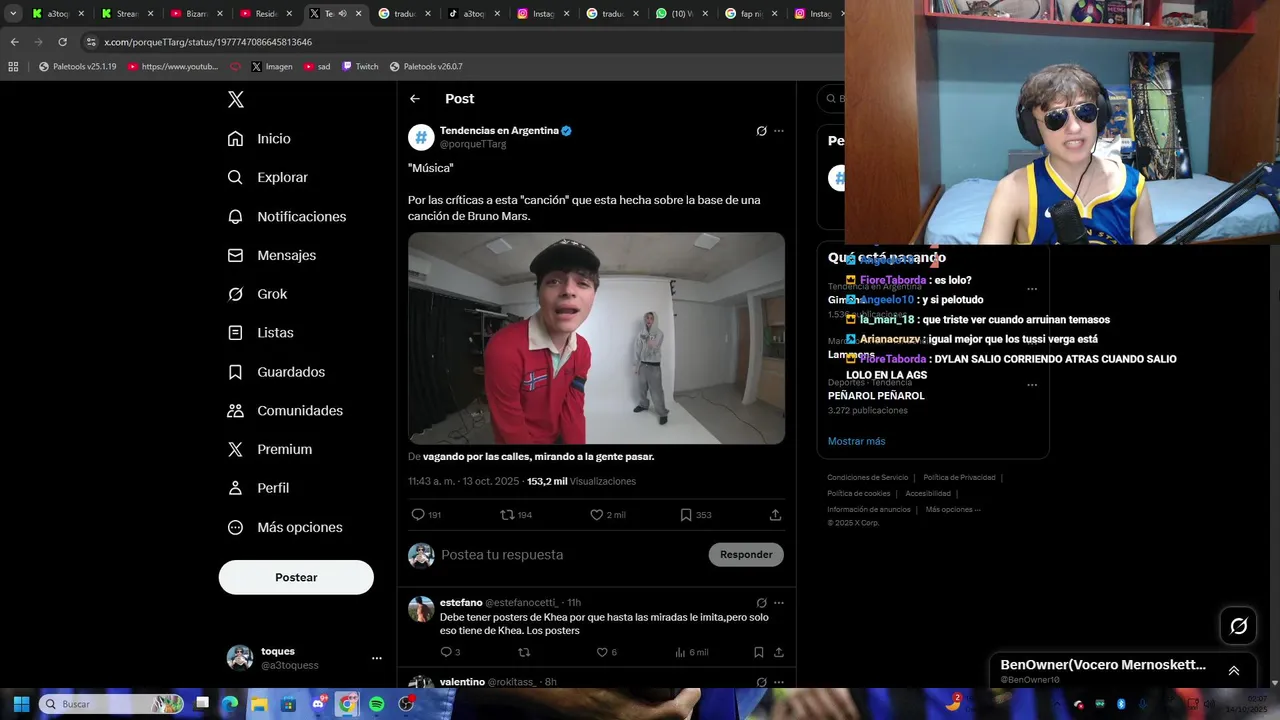Bookmark the post with 353 saves

click(x=686, y=515)
